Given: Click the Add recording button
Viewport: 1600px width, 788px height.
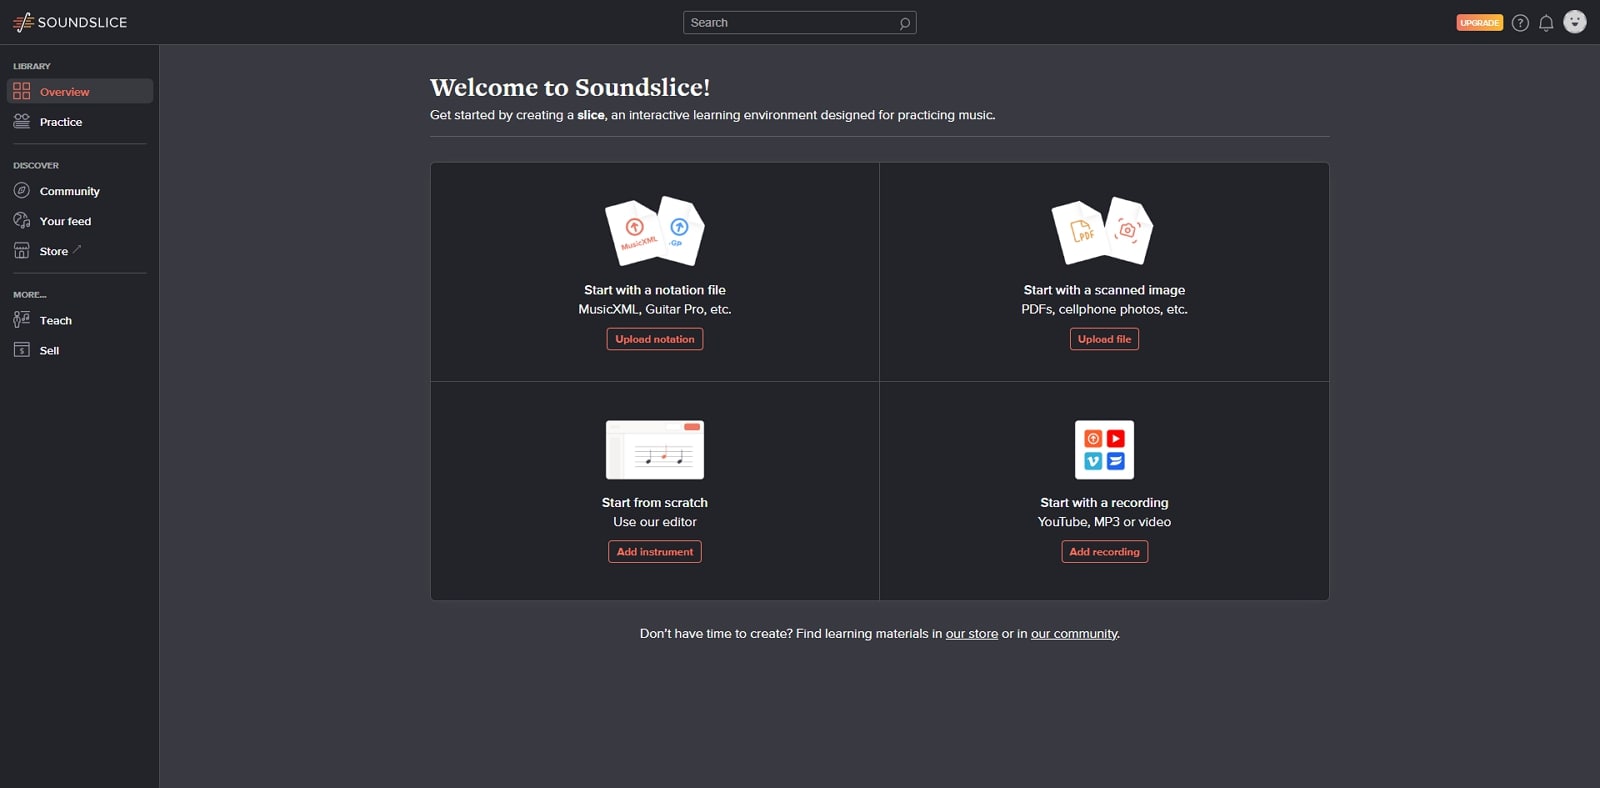Looking at the screenshot, I should (x=1104, y=552).
